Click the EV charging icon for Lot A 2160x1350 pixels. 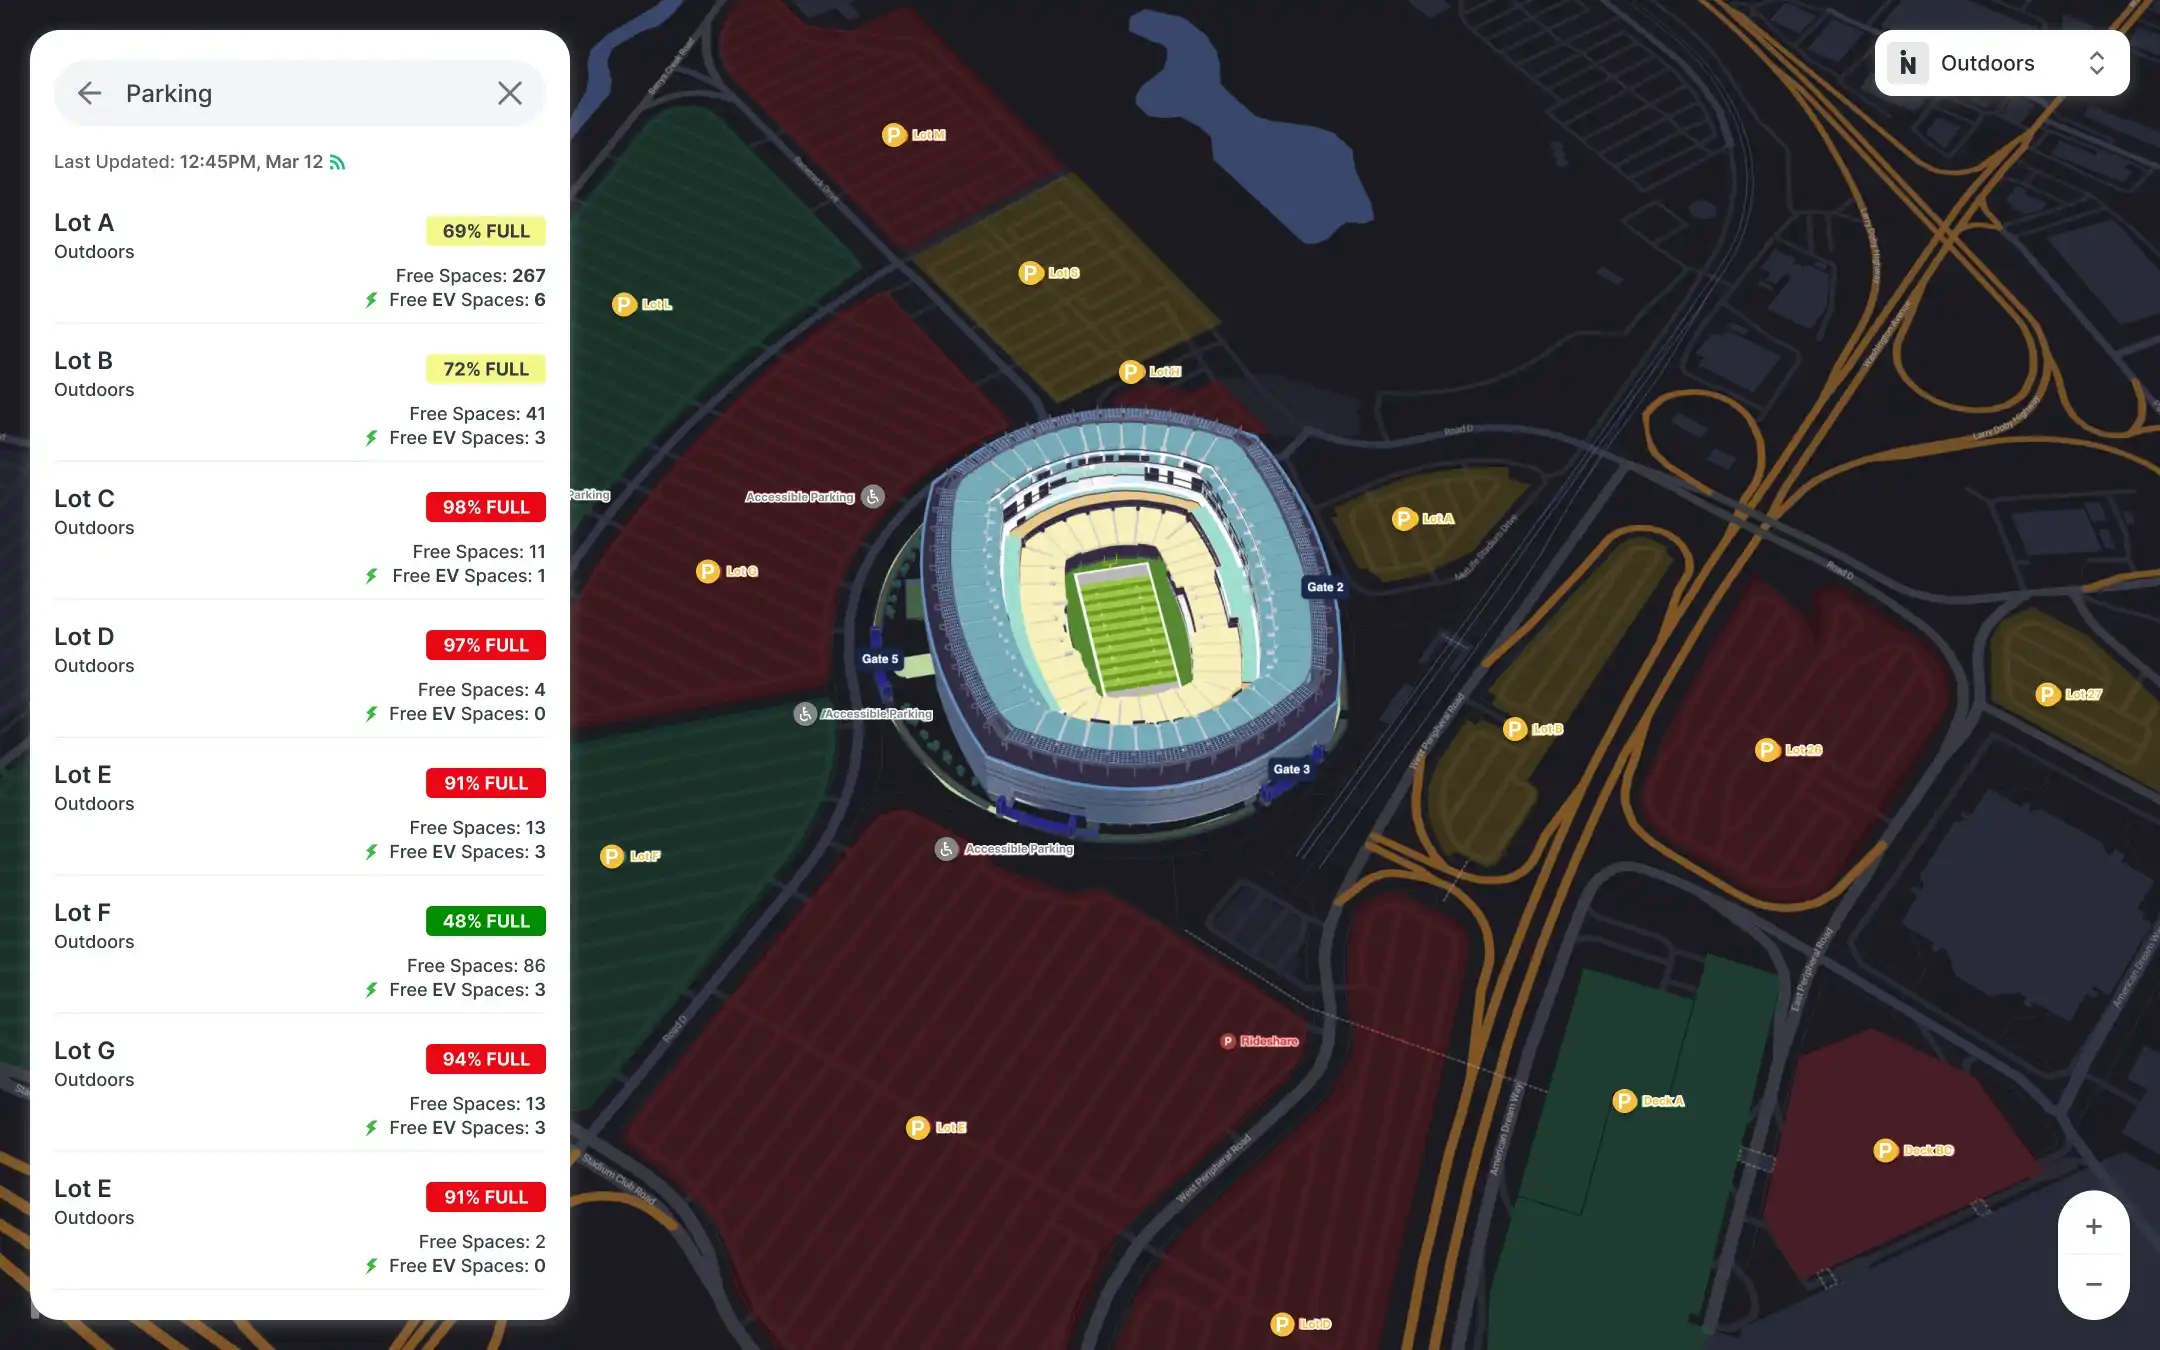coord(371,299)
